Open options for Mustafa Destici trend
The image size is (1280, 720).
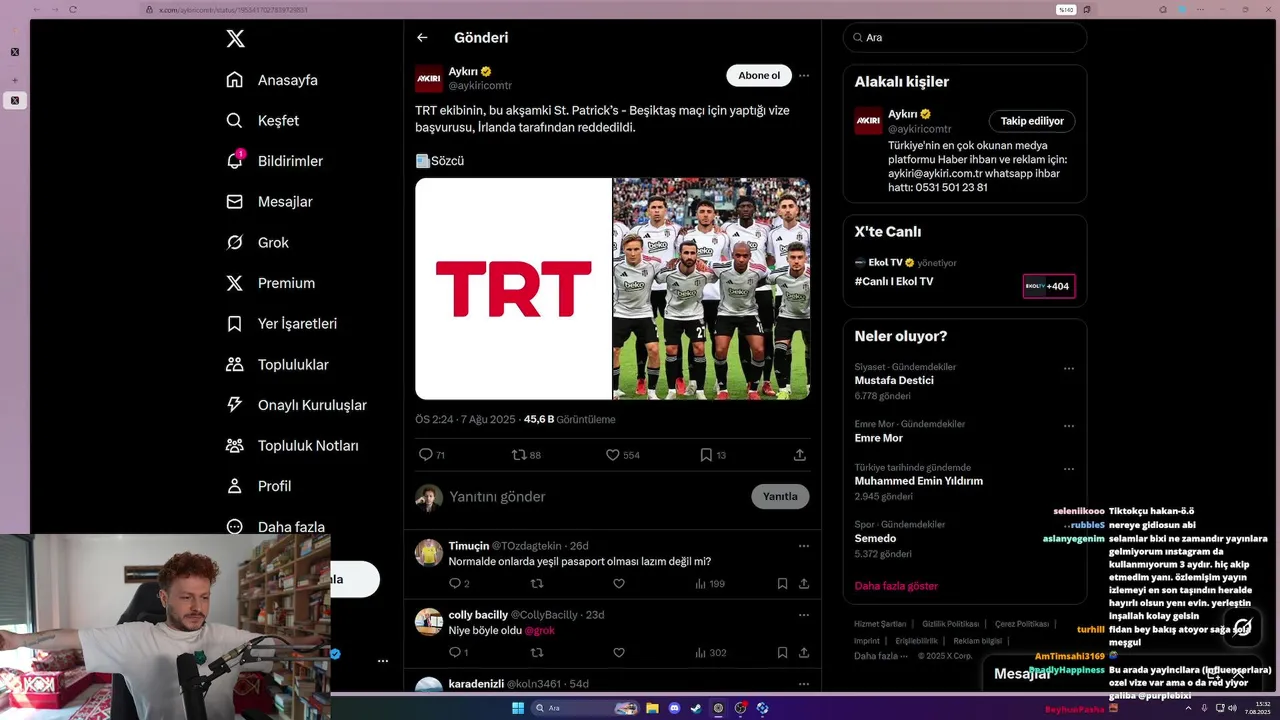tap(1069, 368)
